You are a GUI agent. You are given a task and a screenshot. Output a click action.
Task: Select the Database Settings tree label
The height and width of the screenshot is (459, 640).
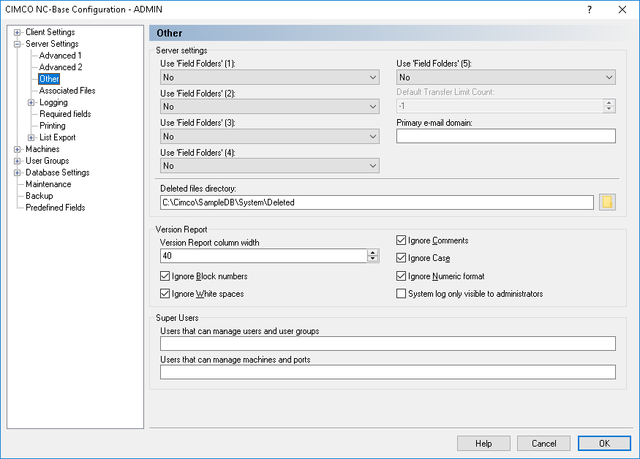[x=58, y=173]
